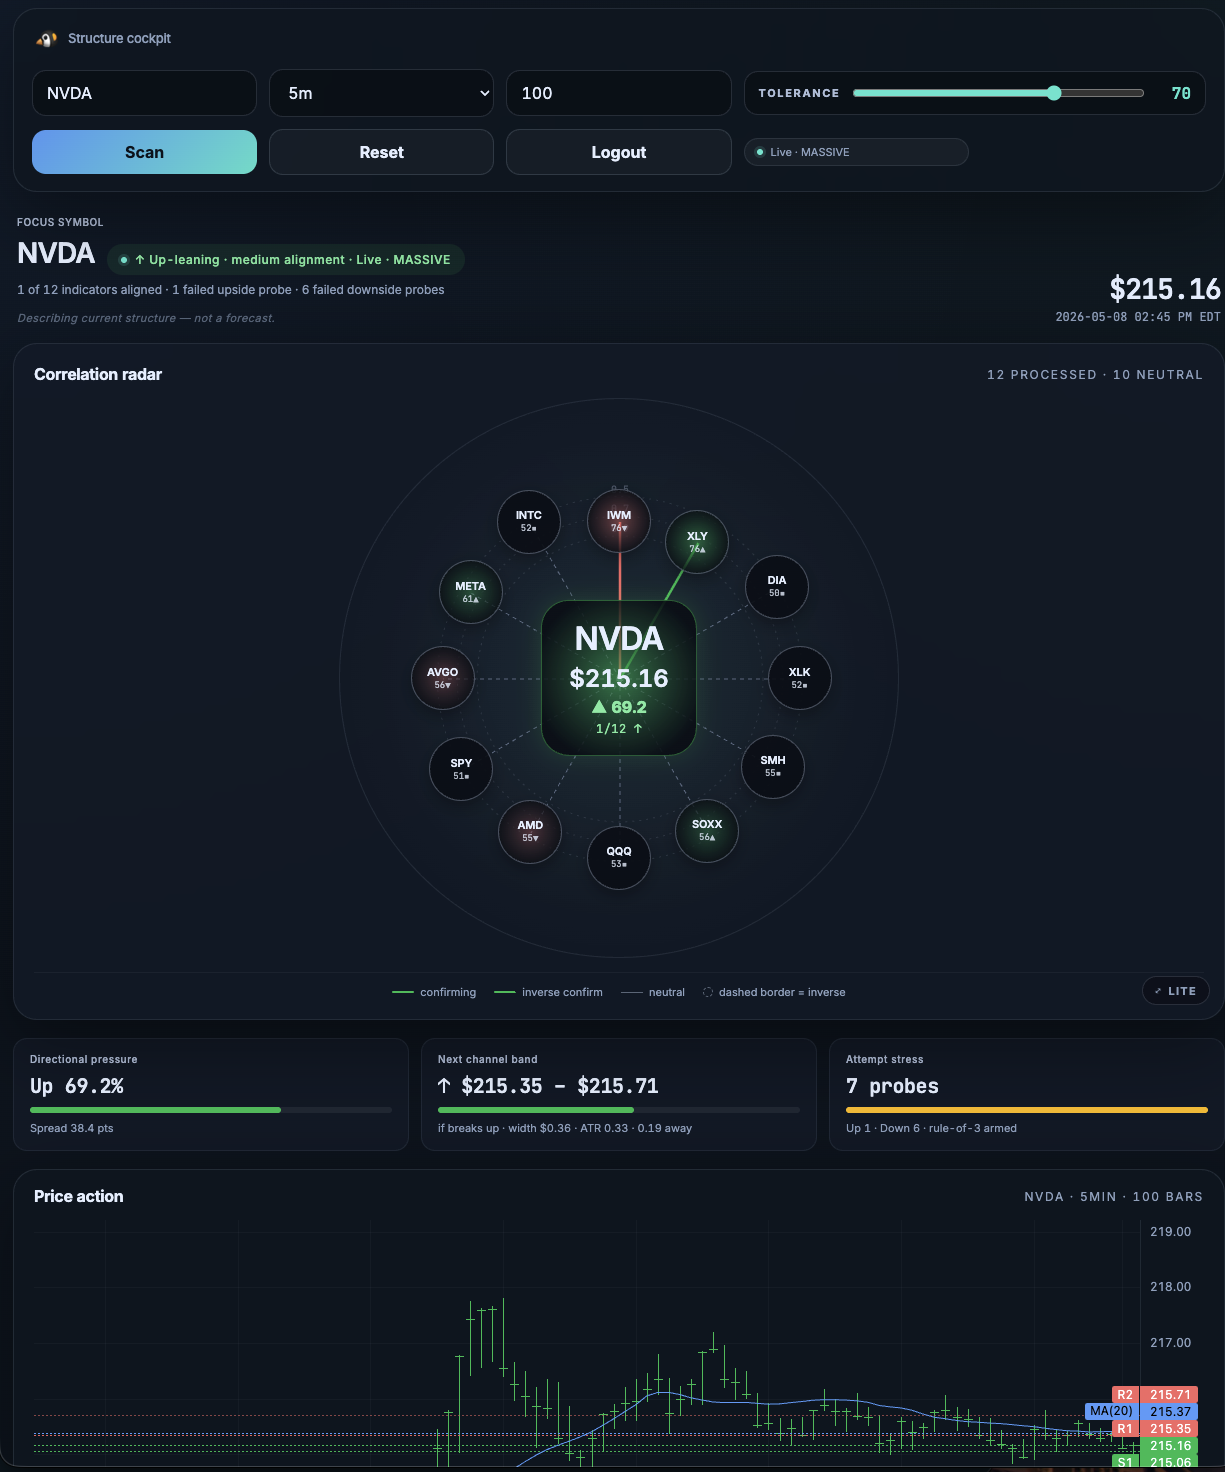Select the AVGO node on radar
The image size is (1225, 1472).
tap(443, 678)
